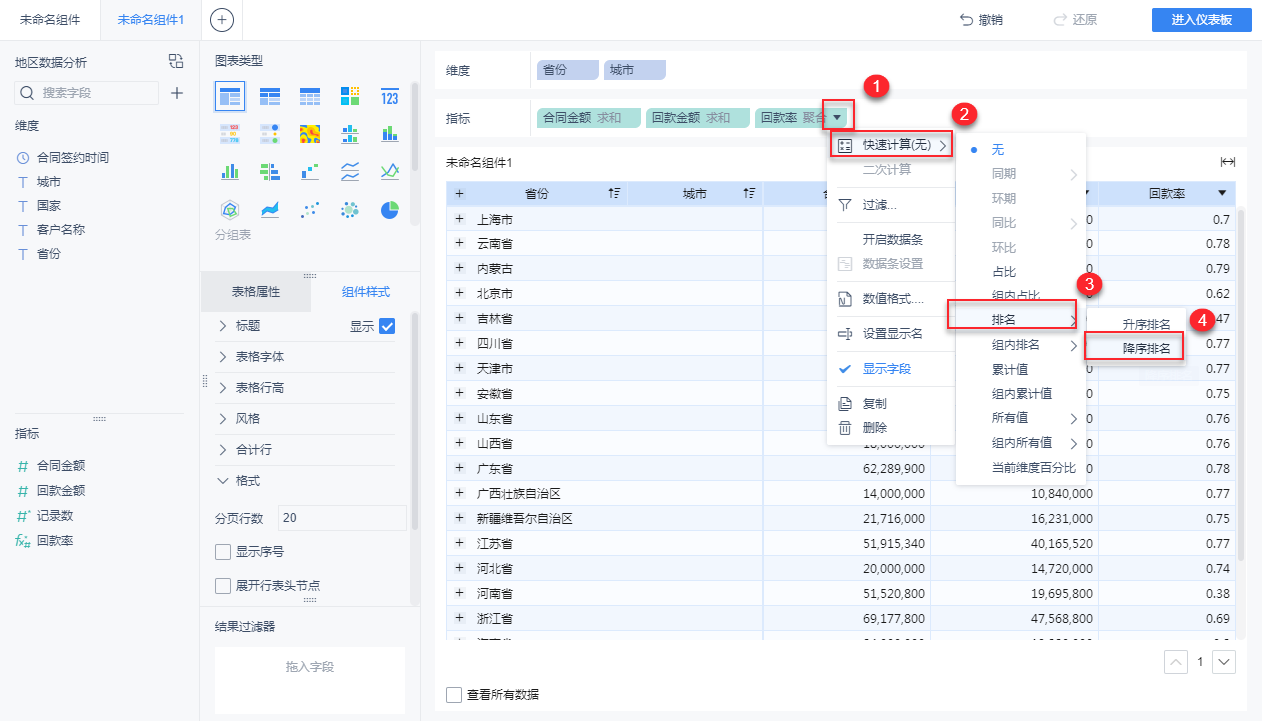1262x721 pixels.
Task: Open the 回款率 column header dropdown
Action: [1221, 193]
